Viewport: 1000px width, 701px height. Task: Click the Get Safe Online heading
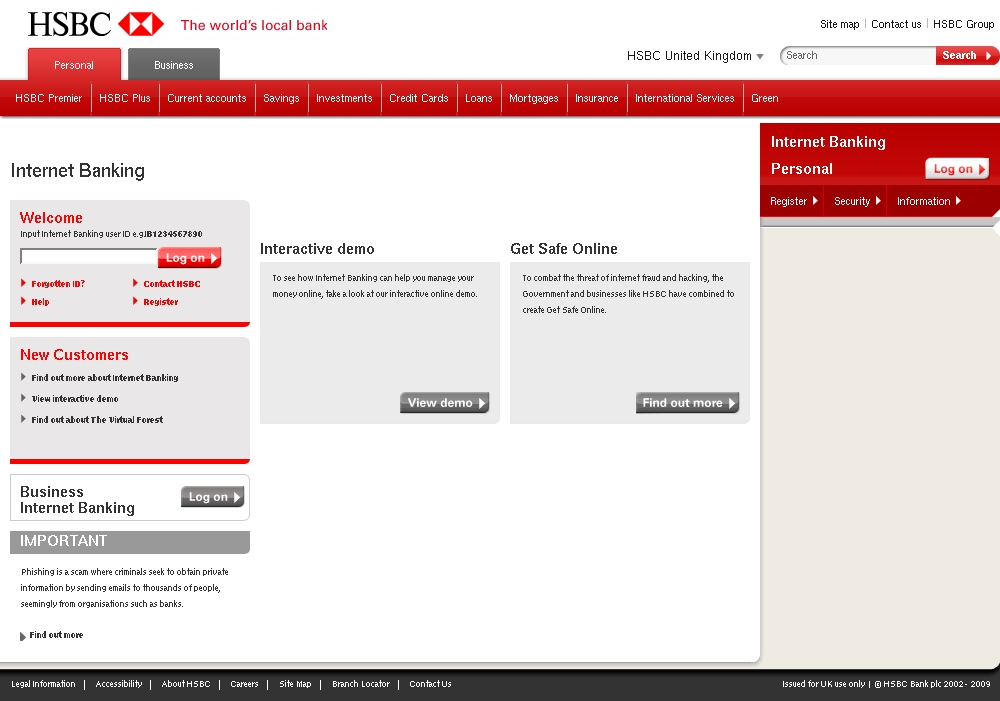pyautogui.click(x=564, y=249)
